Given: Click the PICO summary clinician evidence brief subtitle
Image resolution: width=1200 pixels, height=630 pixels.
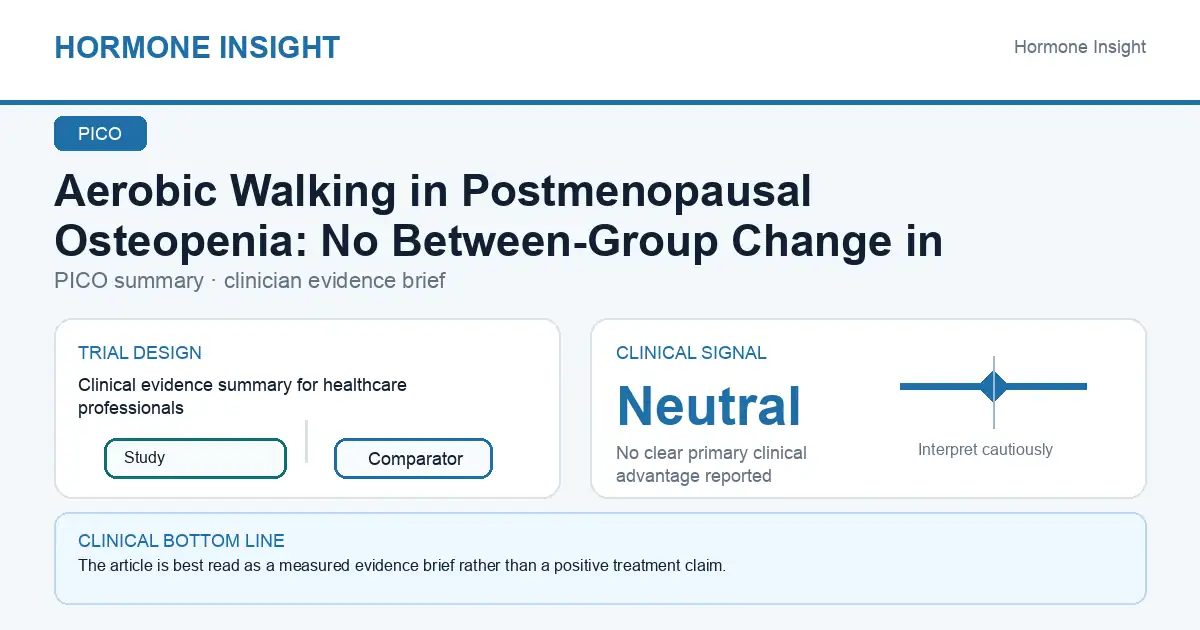Looking at the screenshot, I should (250, 281).
